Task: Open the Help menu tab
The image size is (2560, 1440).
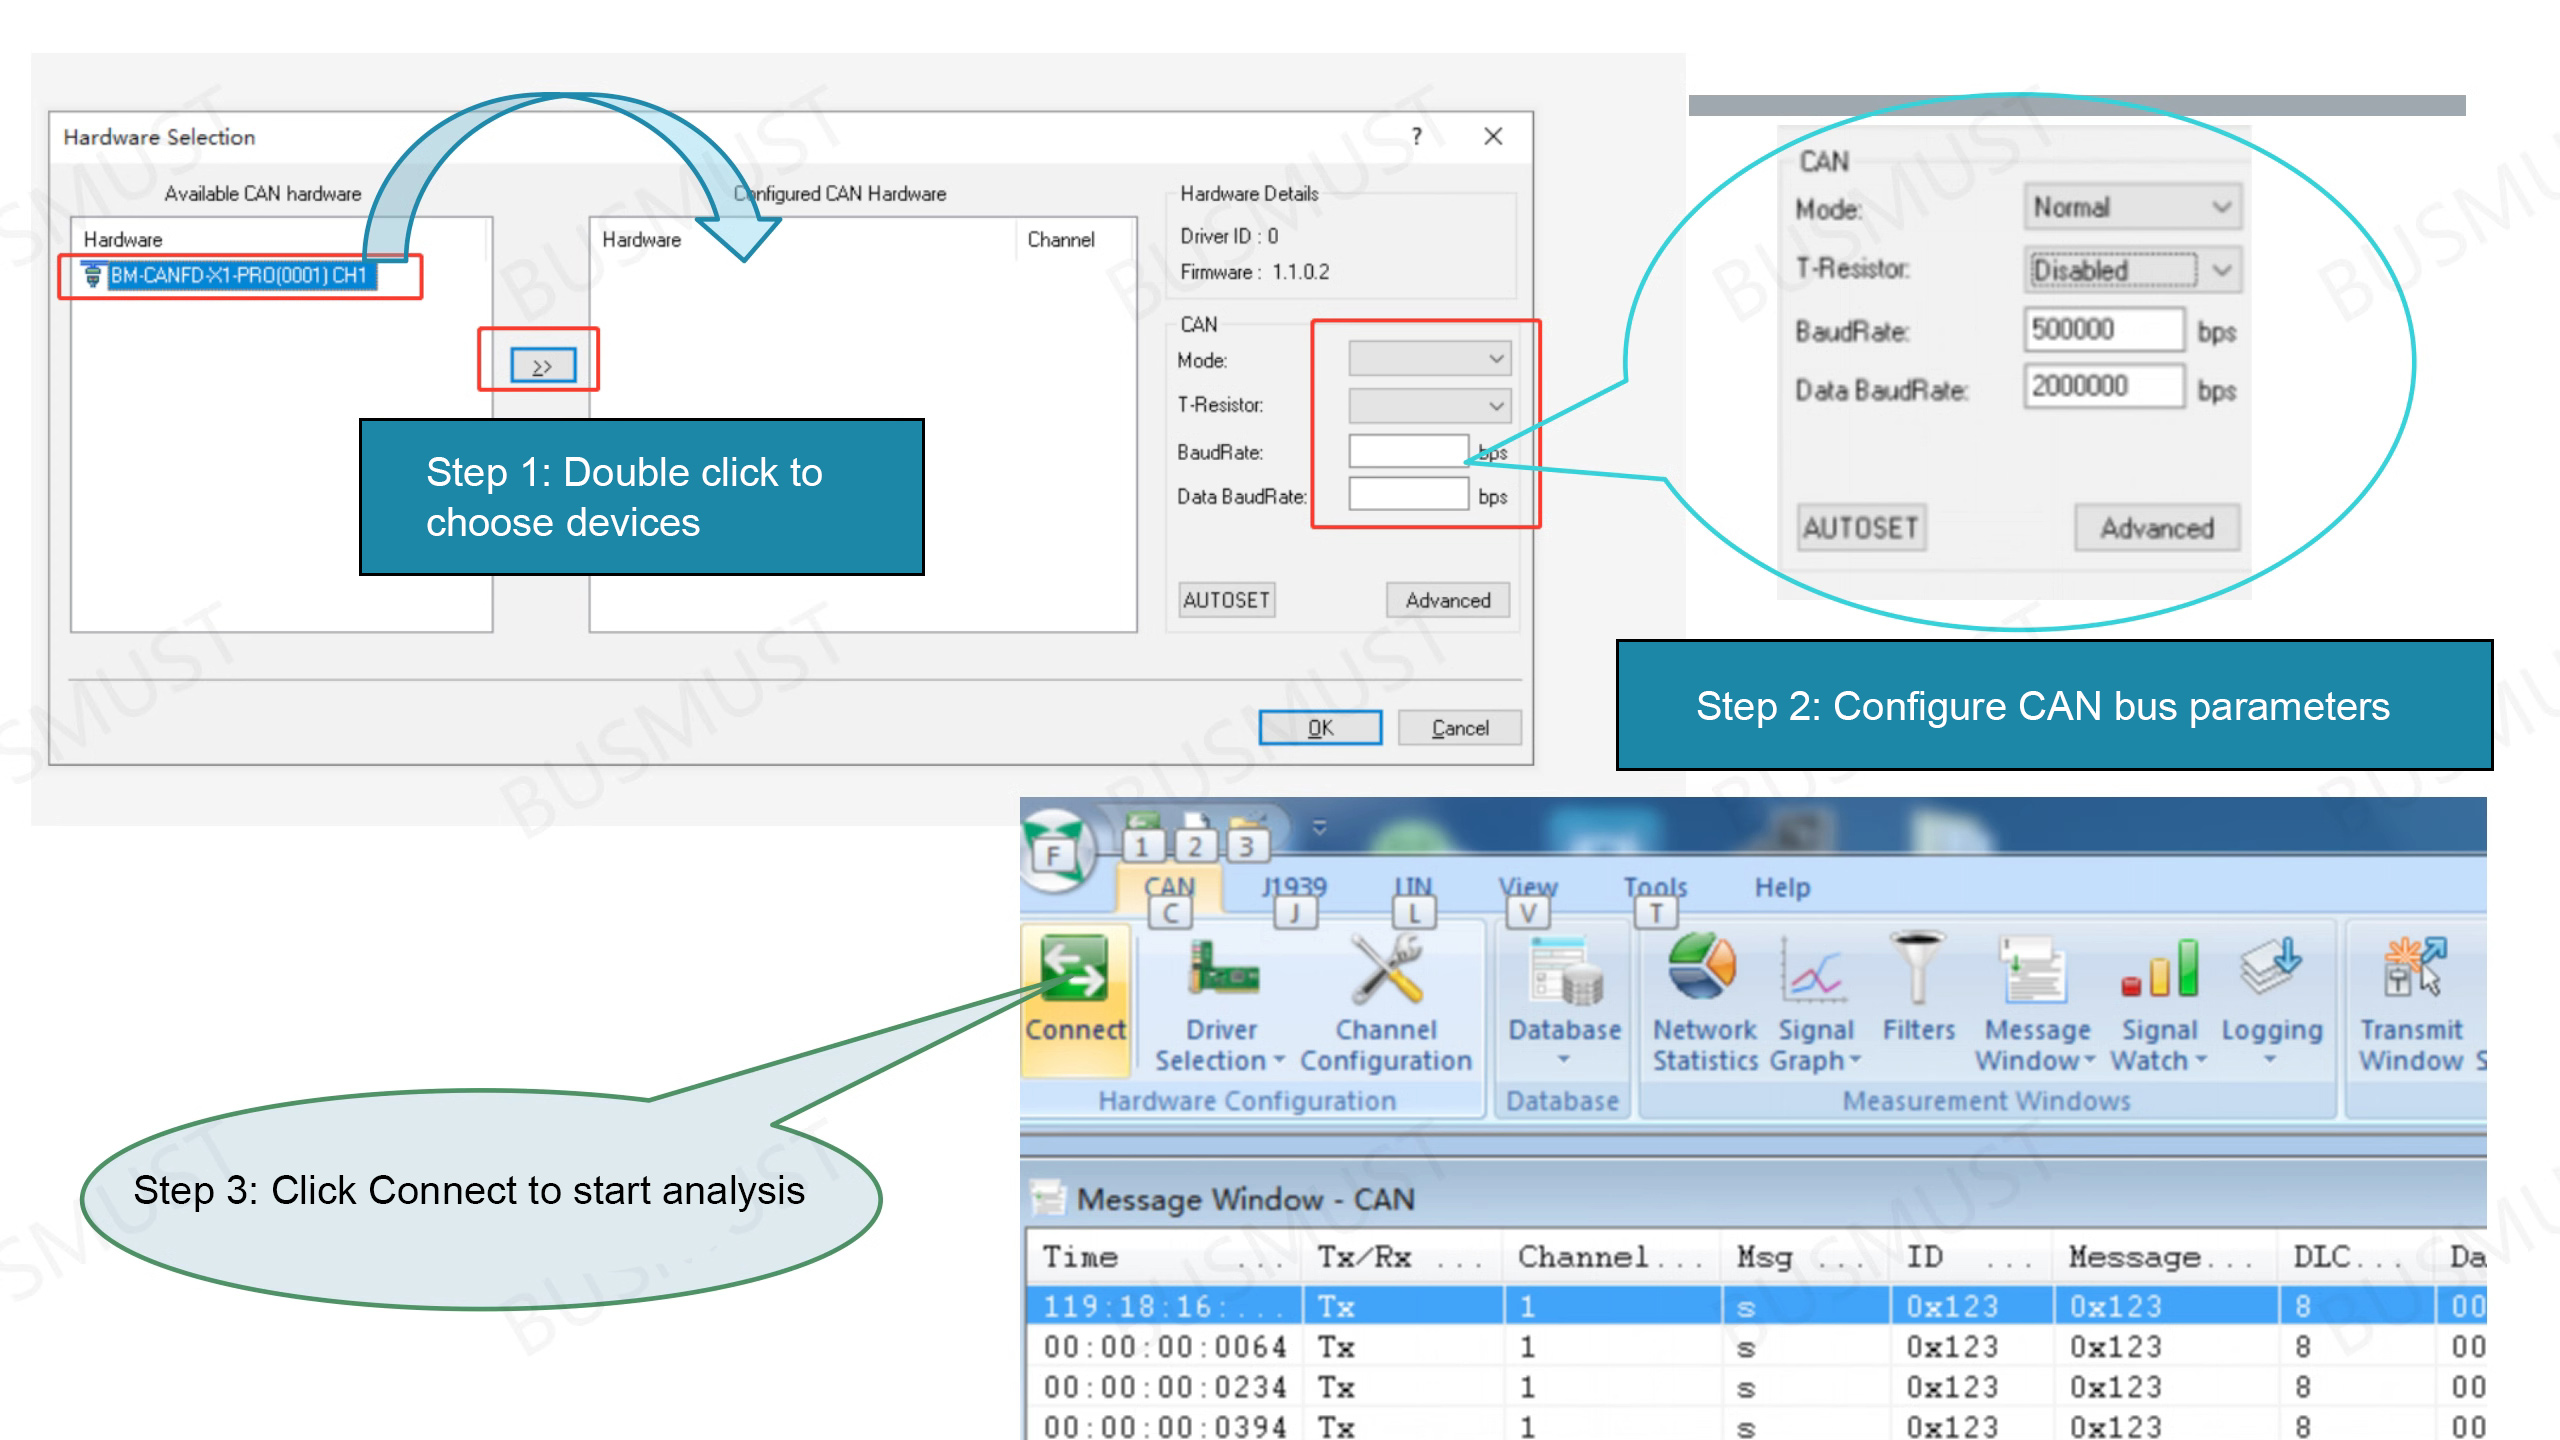Action: coord(1782,887)
